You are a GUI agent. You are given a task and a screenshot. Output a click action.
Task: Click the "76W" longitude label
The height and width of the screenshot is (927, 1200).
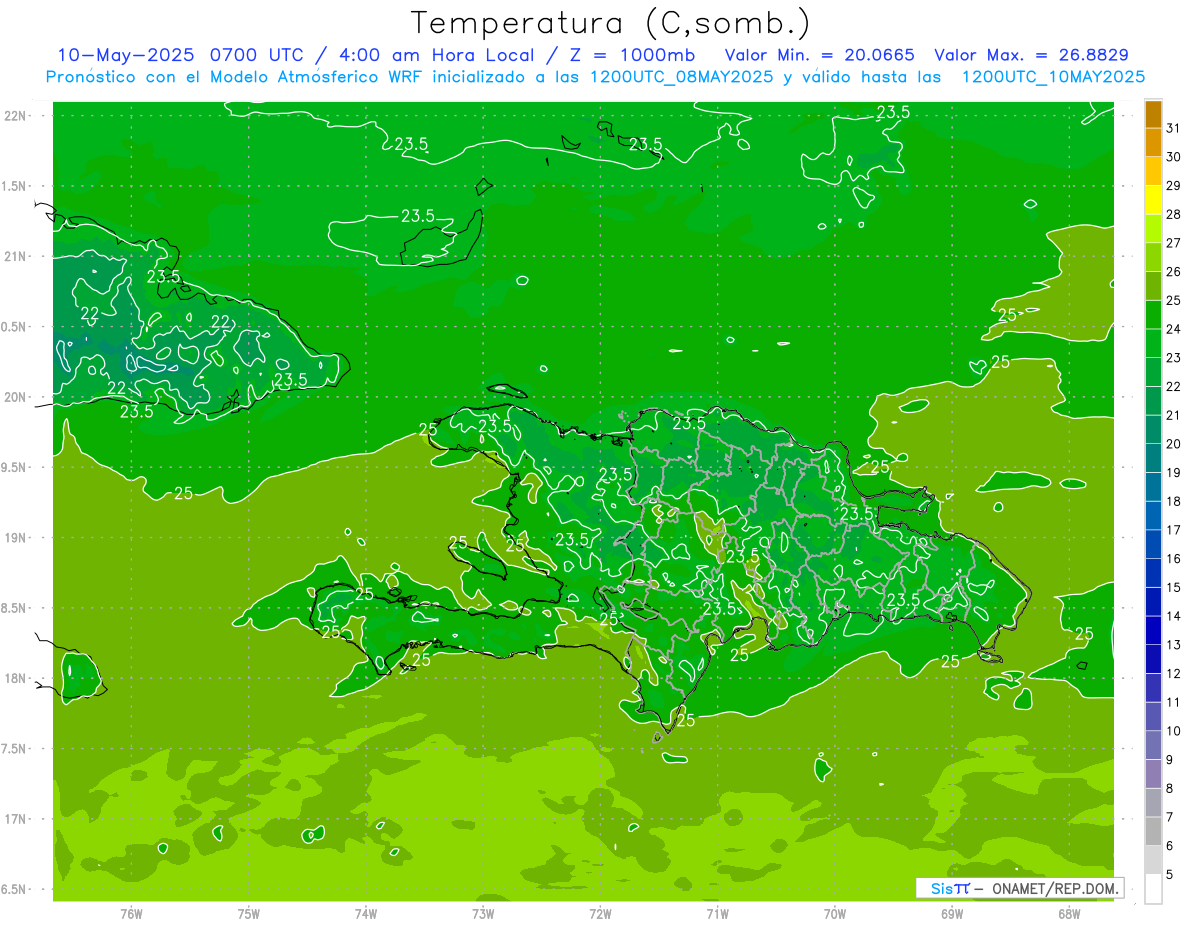(131, 914)
